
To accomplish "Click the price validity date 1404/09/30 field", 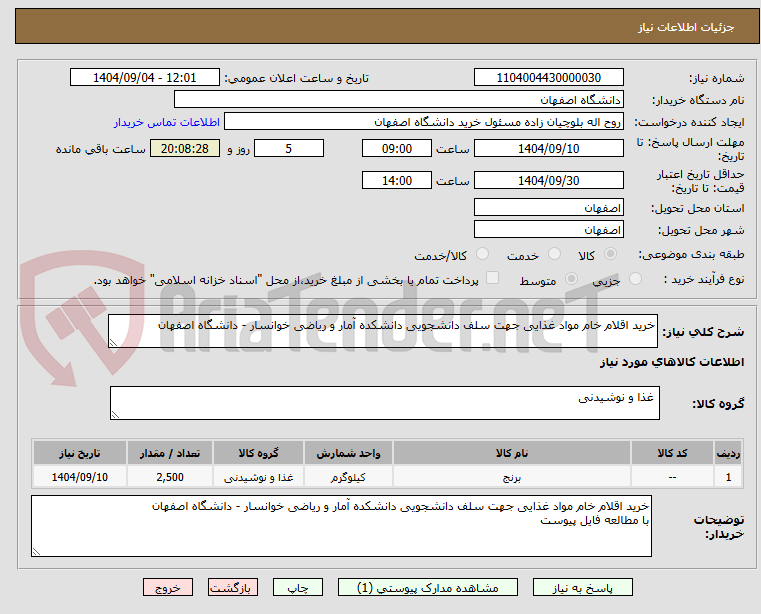I will (548, 180).
